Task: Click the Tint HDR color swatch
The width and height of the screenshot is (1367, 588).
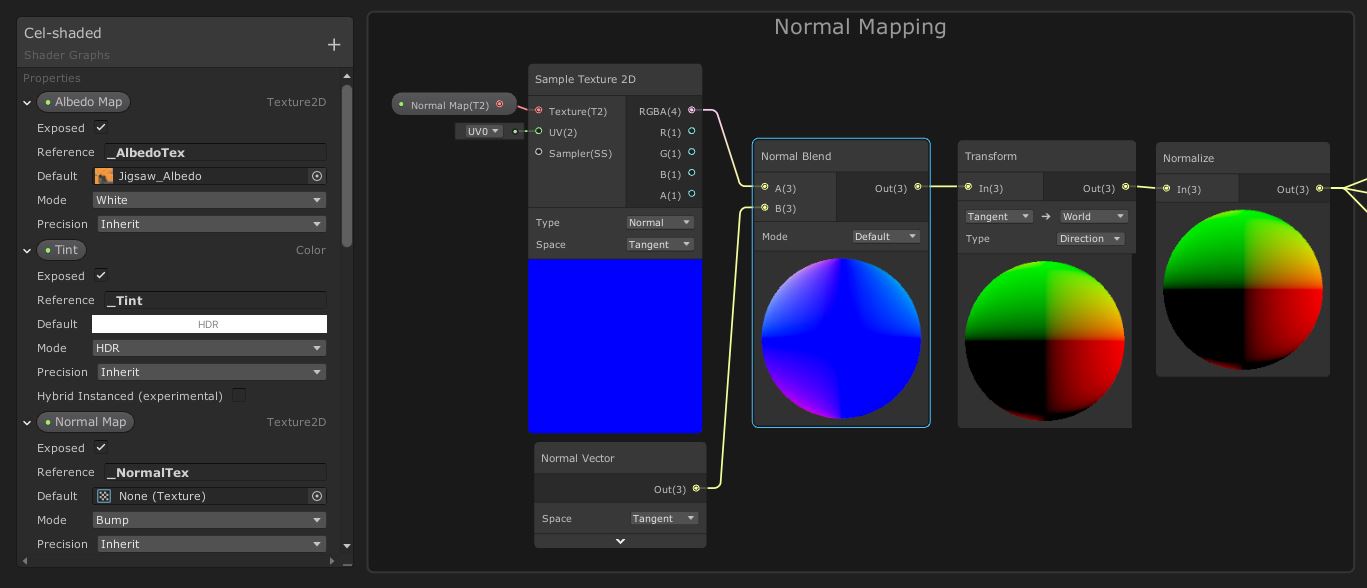Action: coord(209,324)
